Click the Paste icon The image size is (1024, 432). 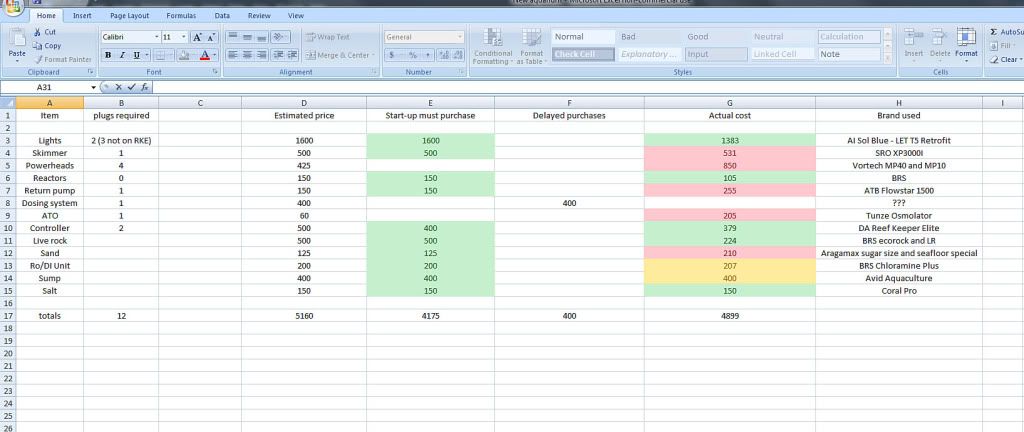17,39
